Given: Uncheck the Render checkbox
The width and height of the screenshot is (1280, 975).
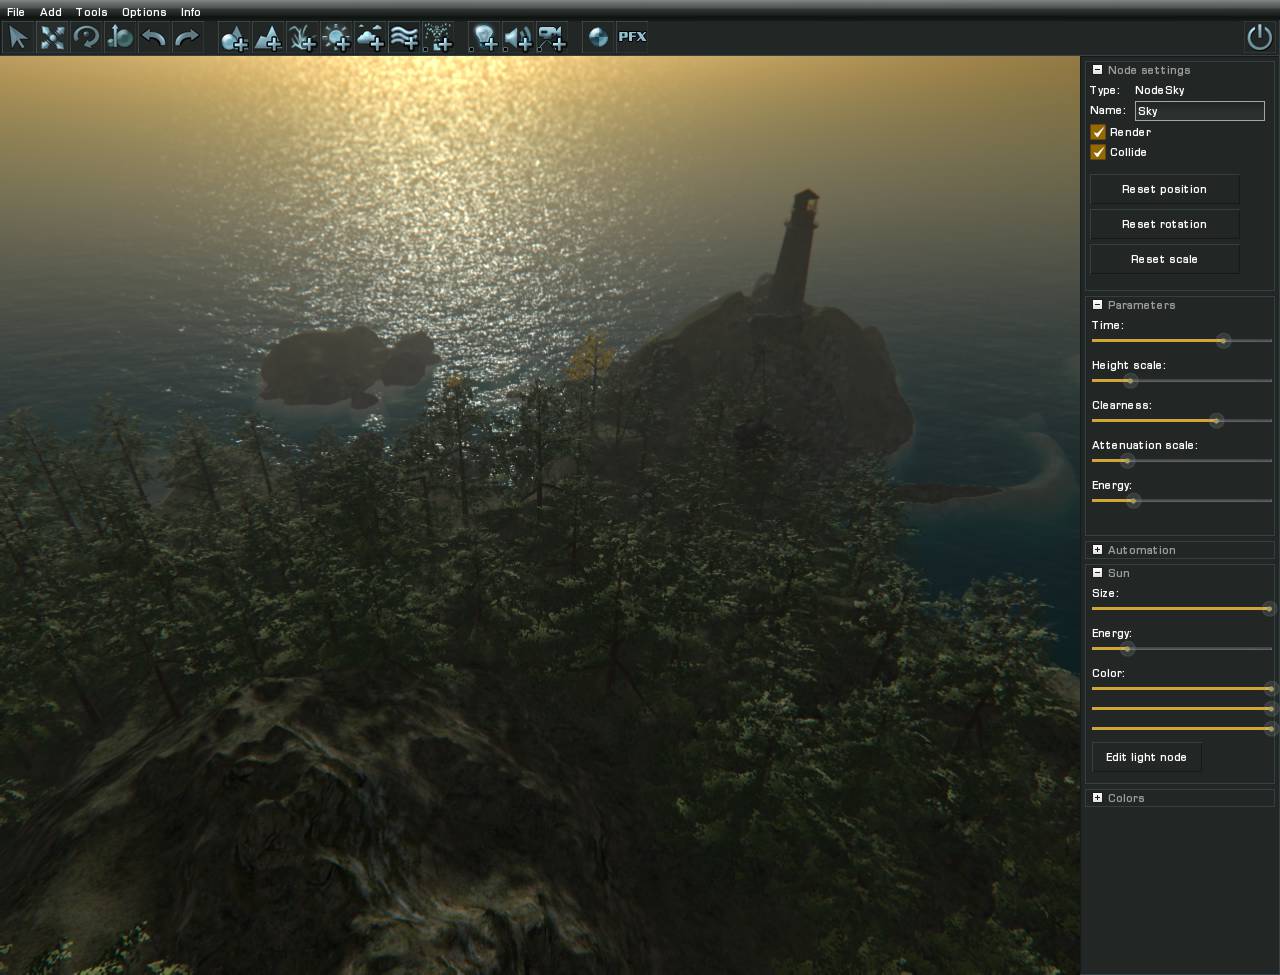Looking at the screenshot, I should 1098,132.
